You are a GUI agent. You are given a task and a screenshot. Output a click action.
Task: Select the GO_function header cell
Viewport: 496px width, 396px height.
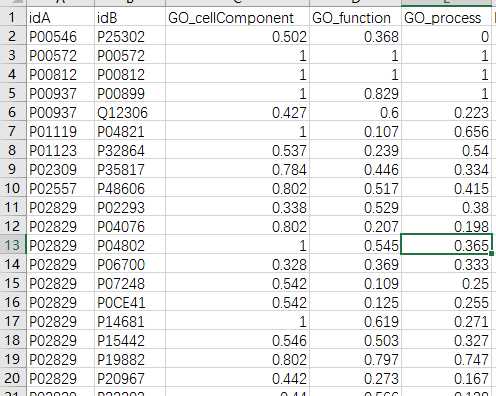355,17
